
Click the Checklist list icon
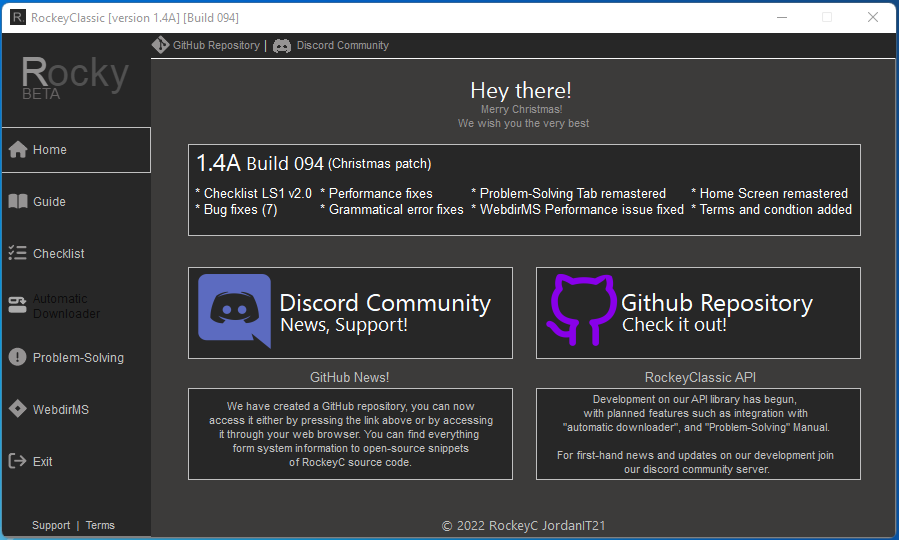(x=17, y=254)
